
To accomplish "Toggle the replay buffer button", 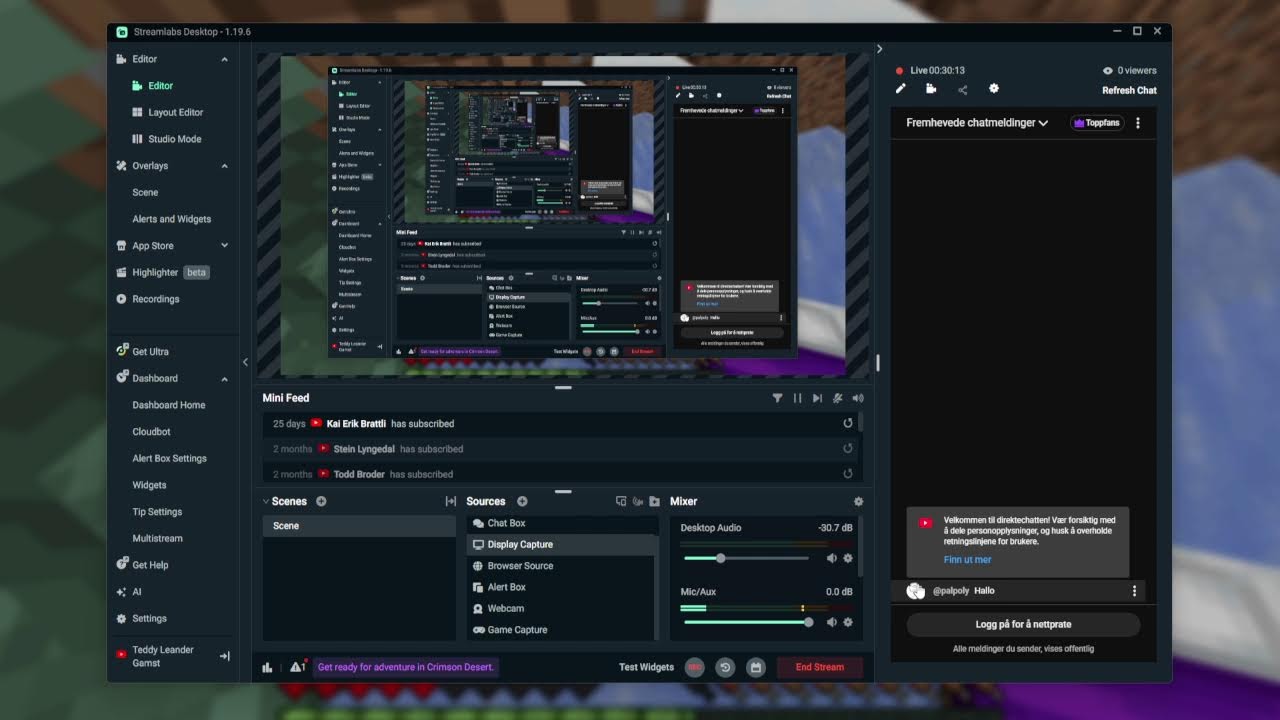I will [x=725, y=667].
